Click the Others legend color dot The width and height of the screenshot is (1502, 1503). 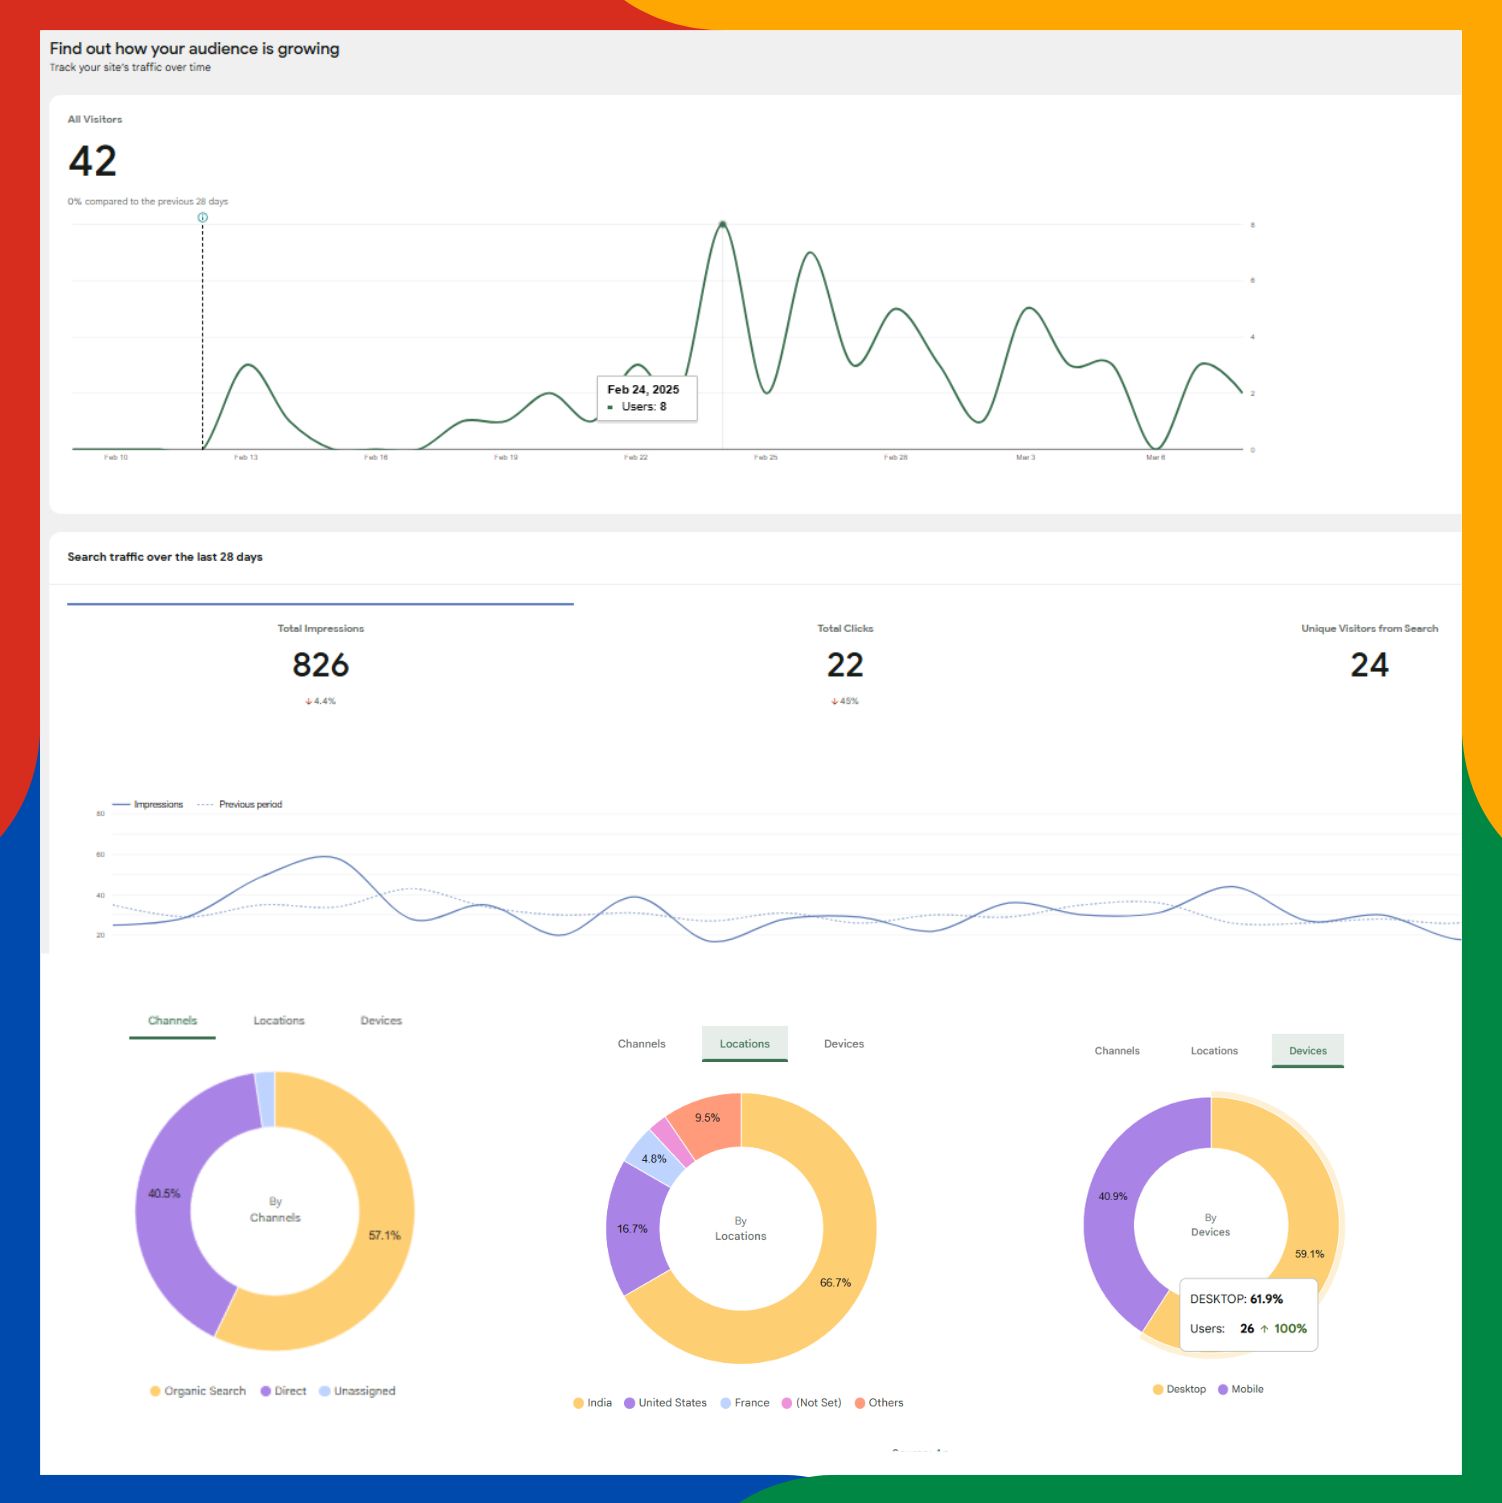pos(860,1403)
